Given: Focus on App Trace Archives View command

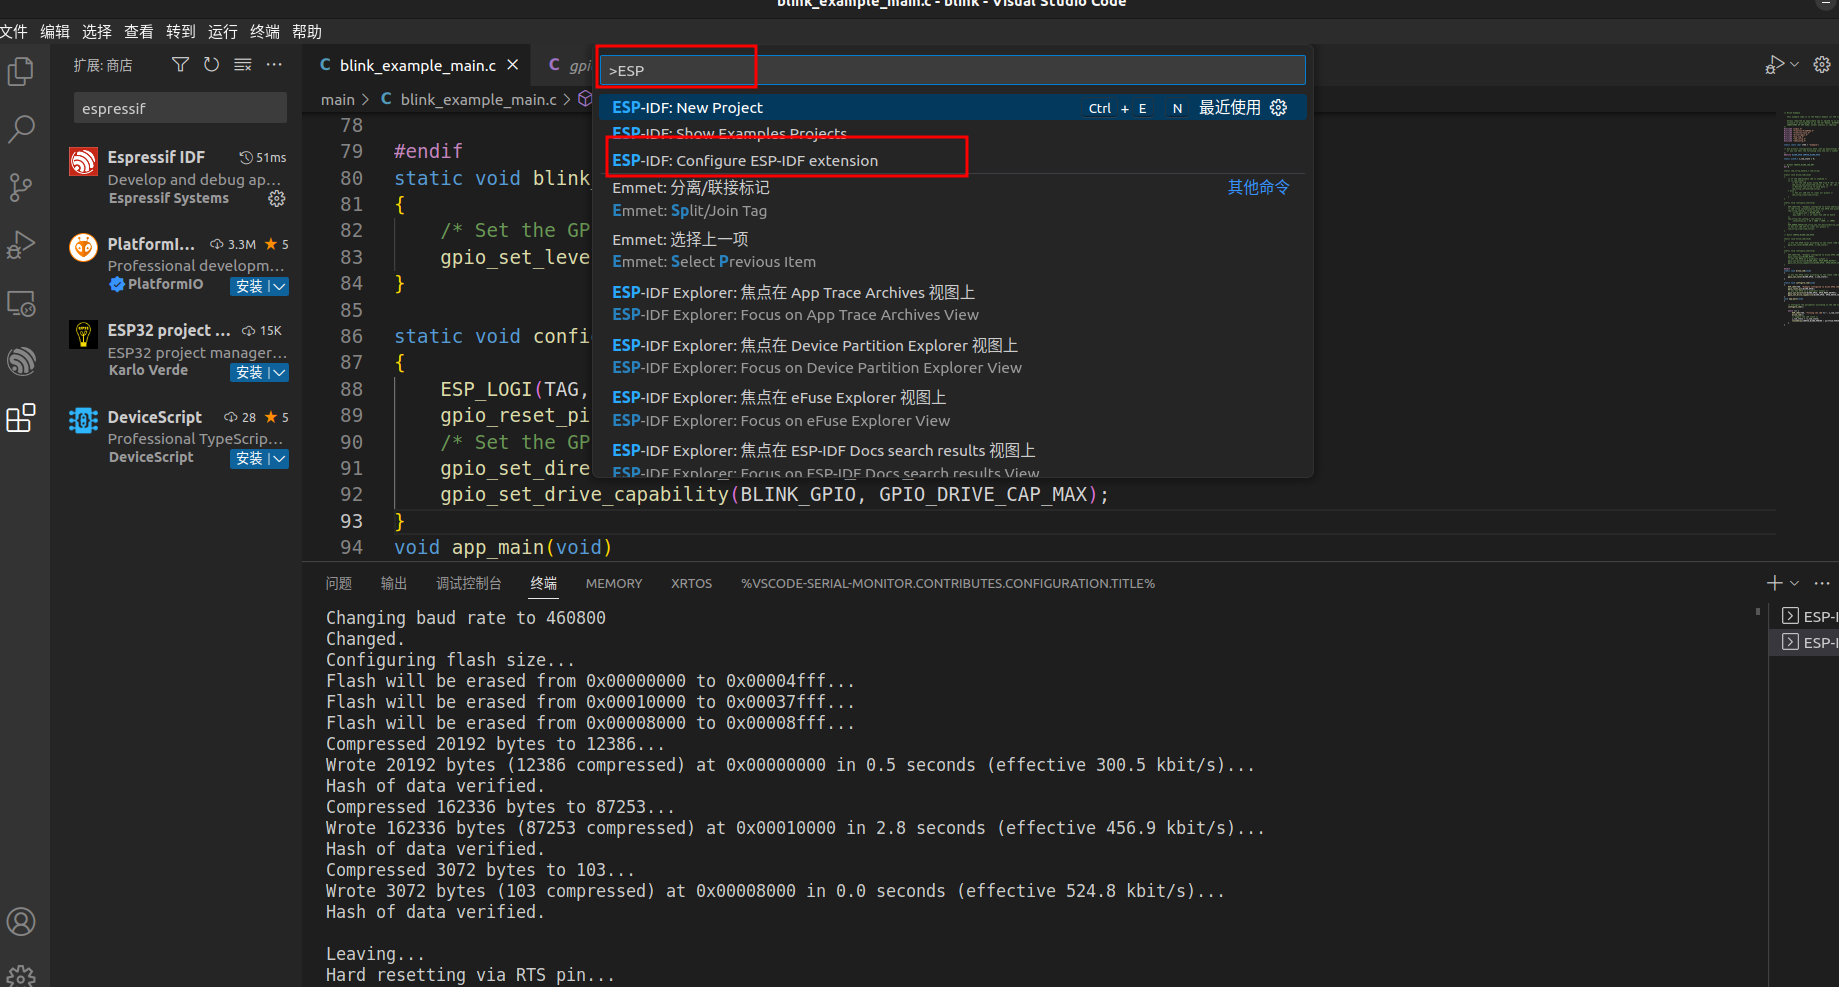Looking at the screenshot, I should (953, 303).
